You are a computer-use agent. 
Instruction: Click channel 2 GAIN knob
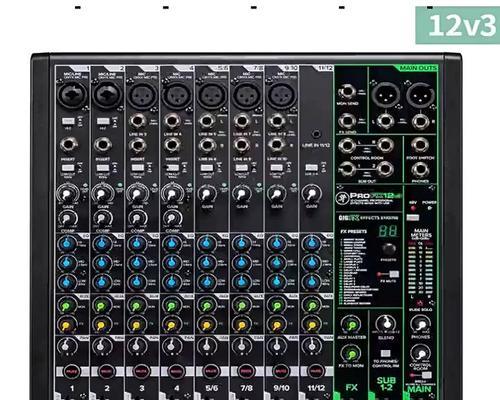point(102,194)
